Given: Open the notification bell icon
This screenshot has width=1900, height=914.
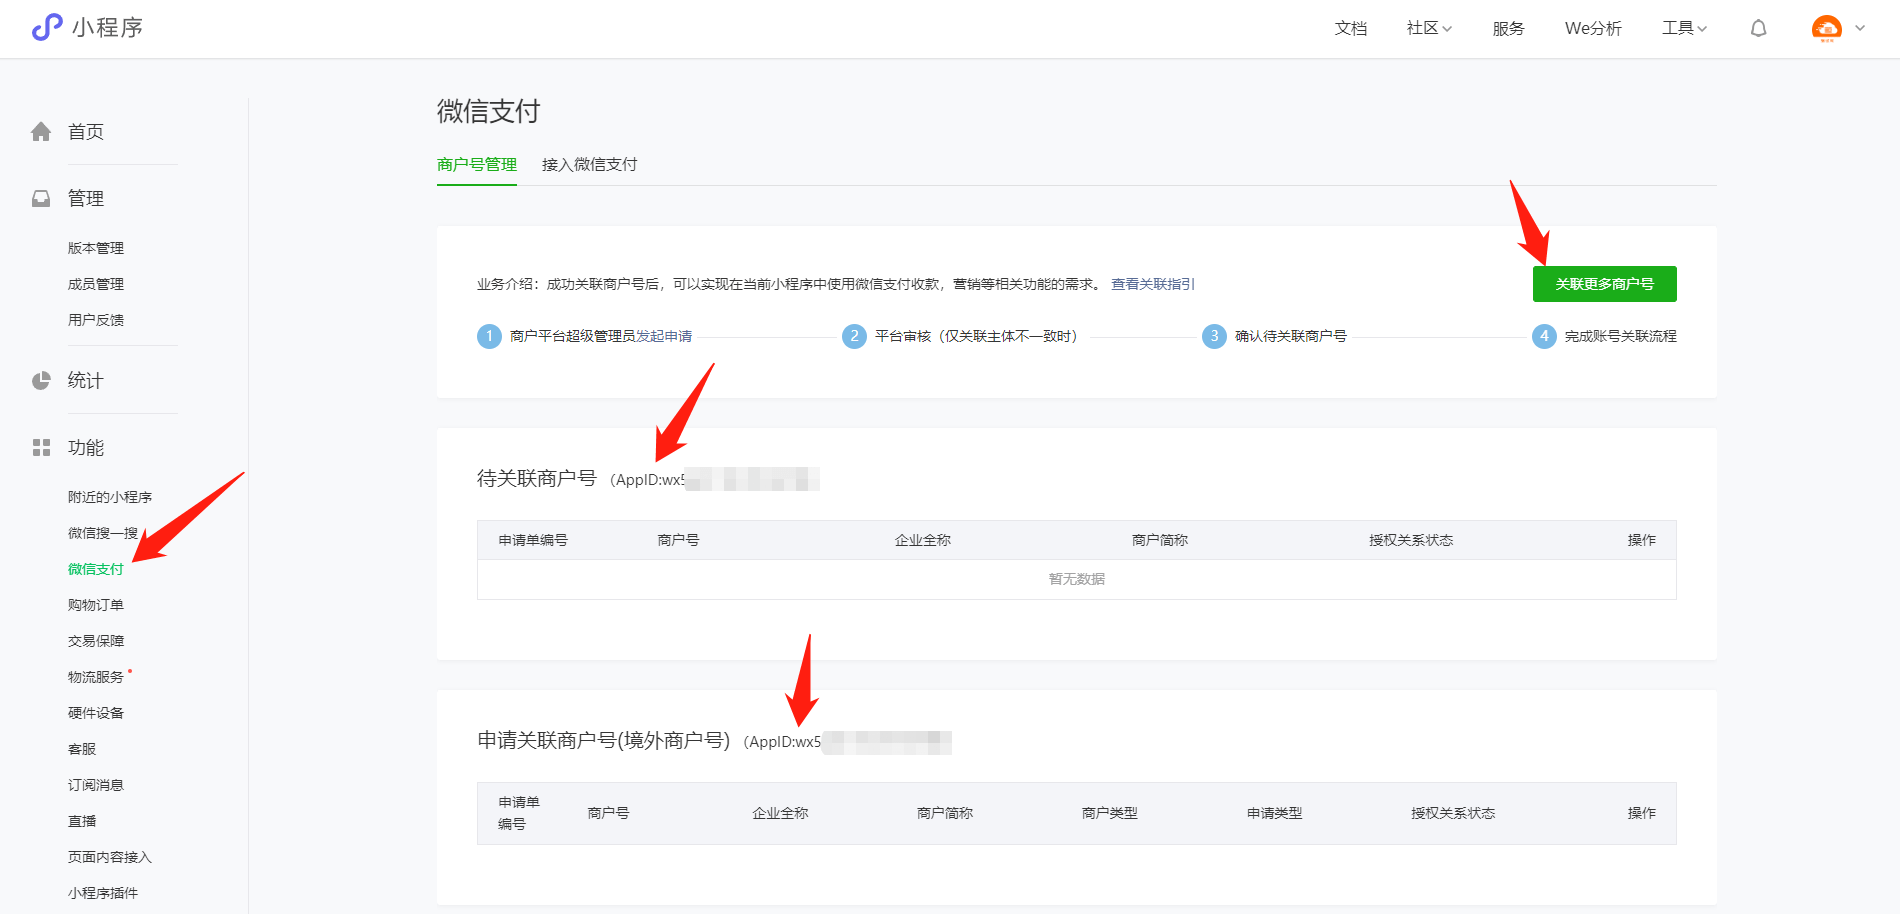Looking at the screenshot, I should [1758, 28].
